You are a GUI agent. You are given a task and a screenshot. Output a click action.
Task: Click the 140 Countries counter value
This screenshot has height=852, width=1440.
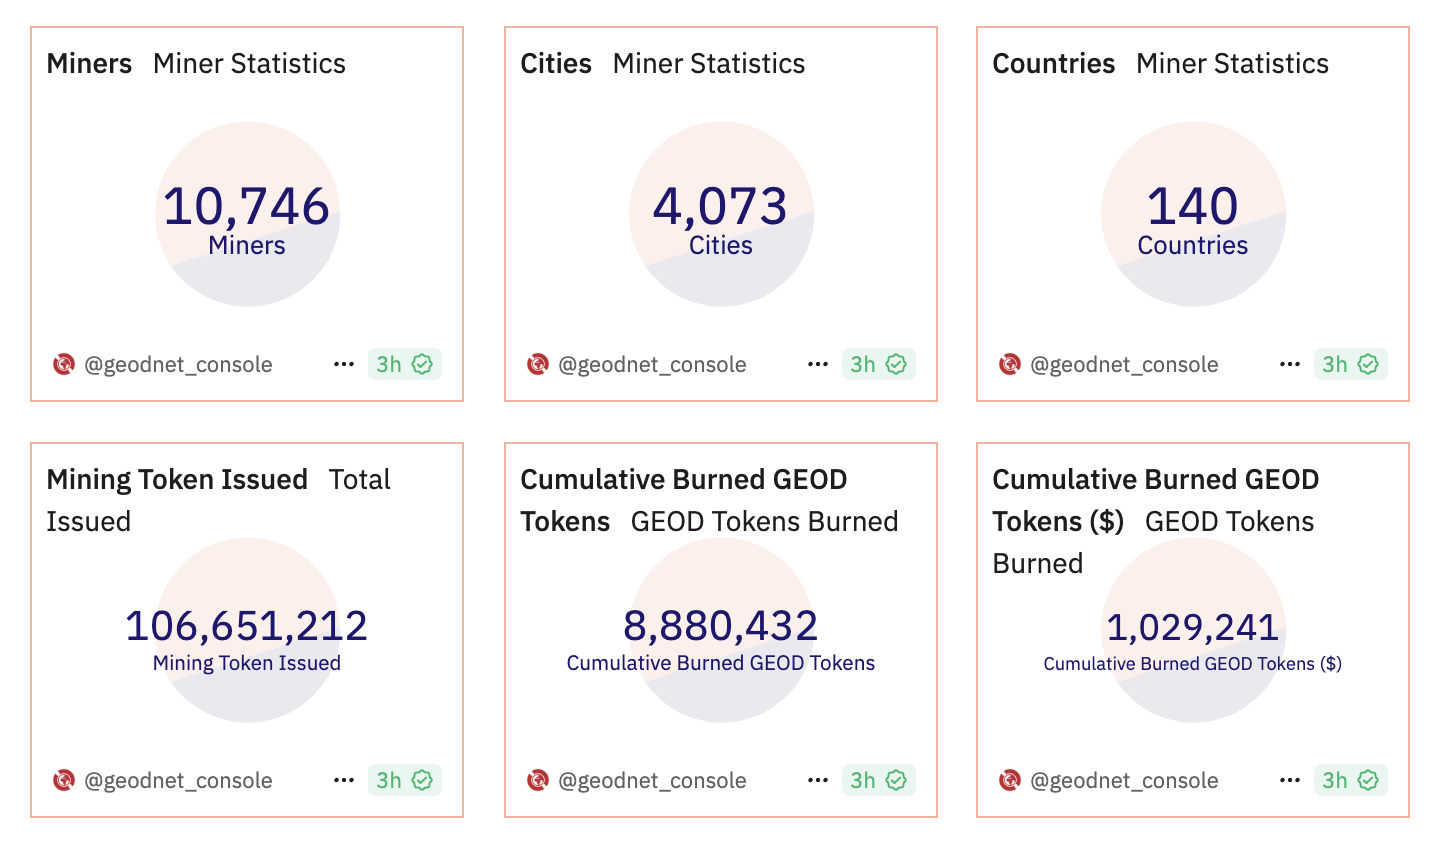(x=1192, y=207)
